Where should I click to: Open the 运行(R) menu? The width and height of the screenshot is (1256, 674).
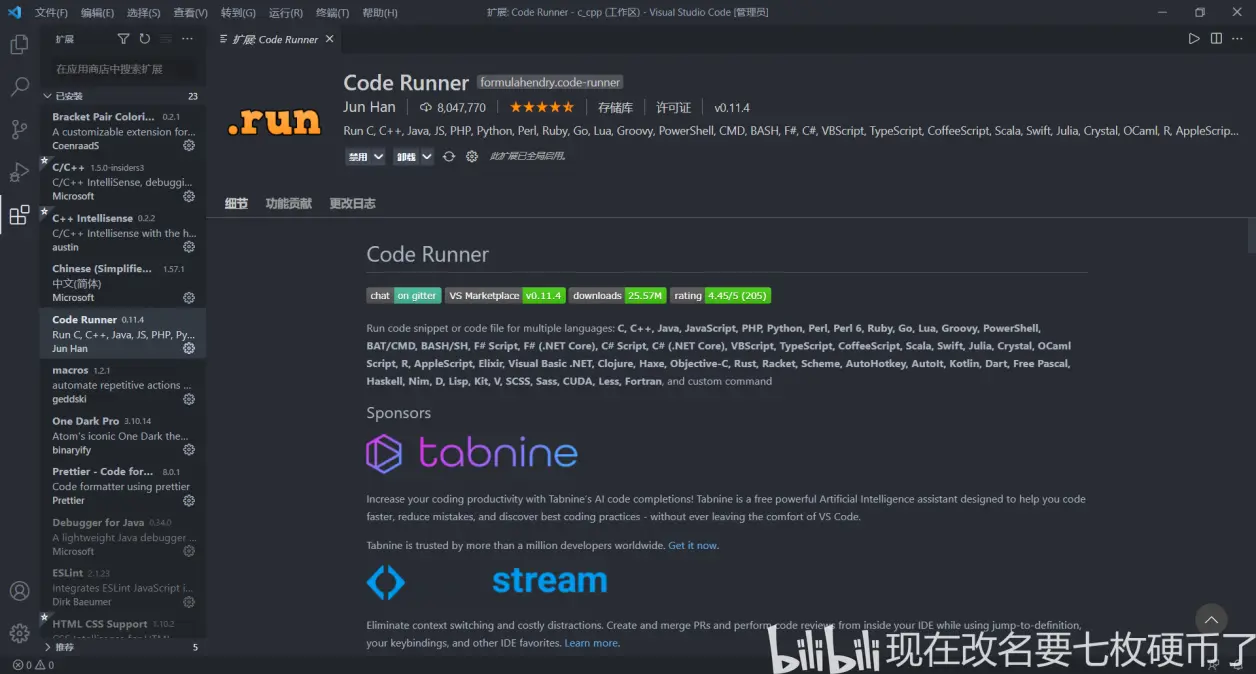[x=286, y=13]
